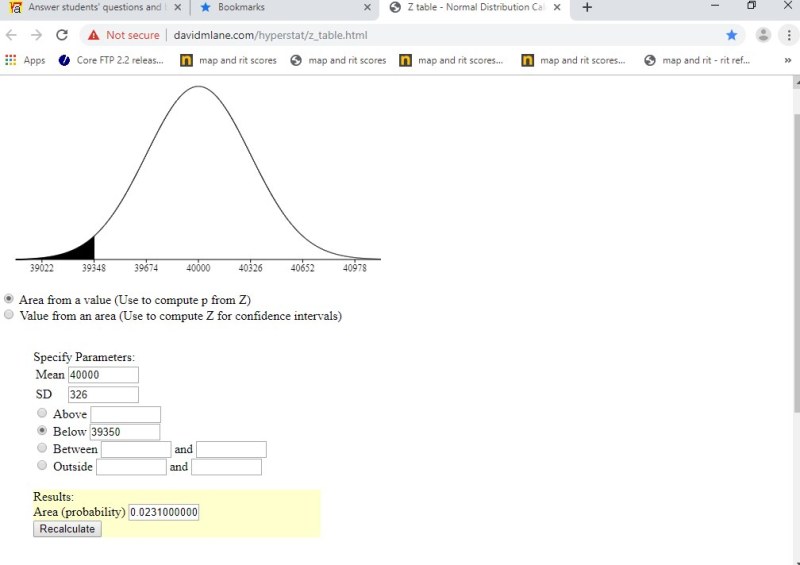Minimize the Chrome window

(x=715, y=6)
